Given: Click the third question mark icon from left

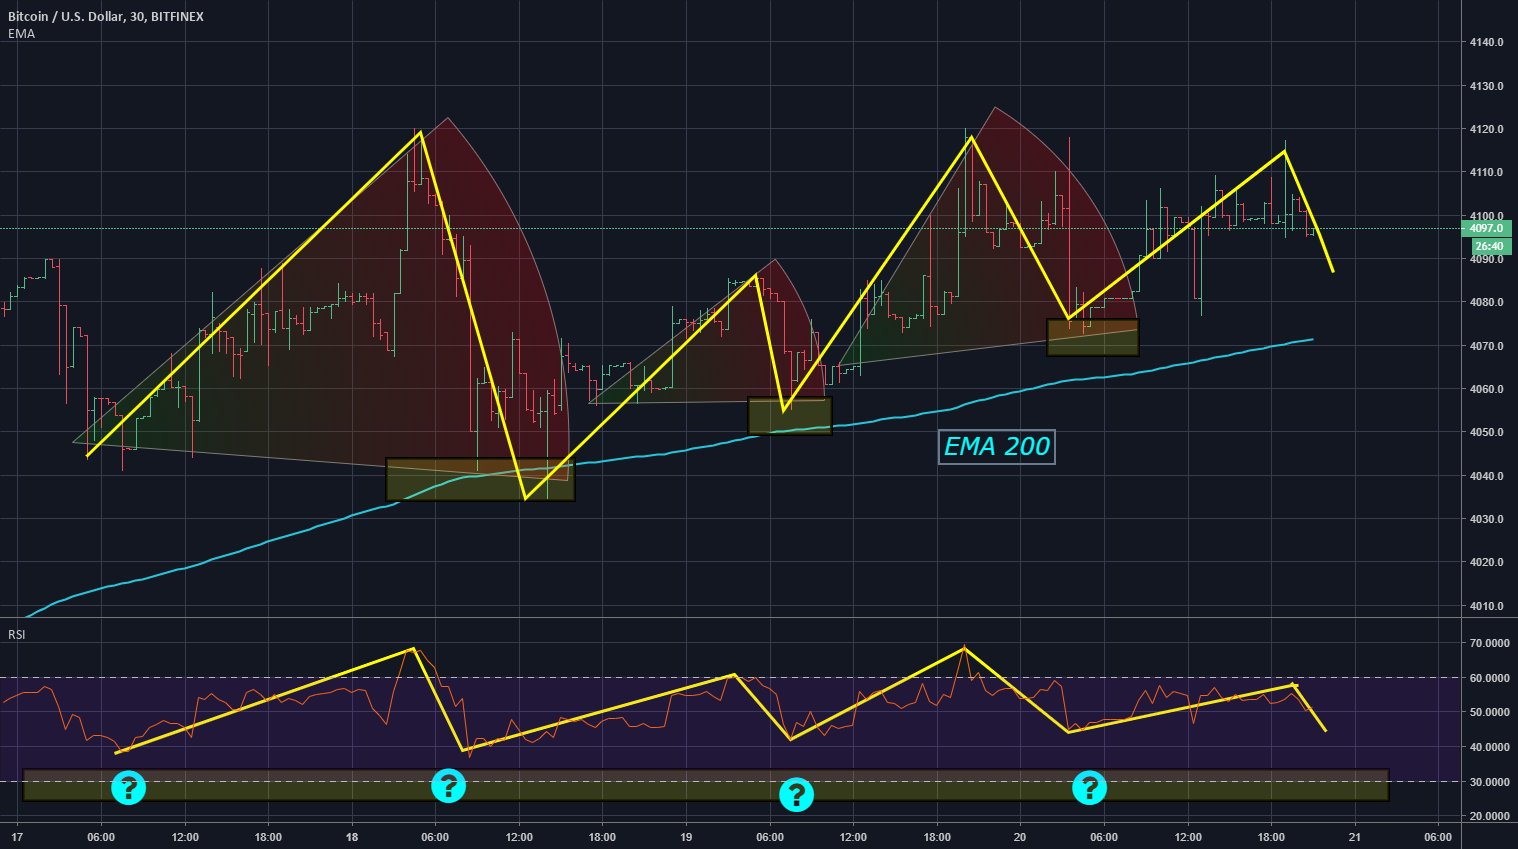Looking at the screenshot, I should [x=796, y=795].
